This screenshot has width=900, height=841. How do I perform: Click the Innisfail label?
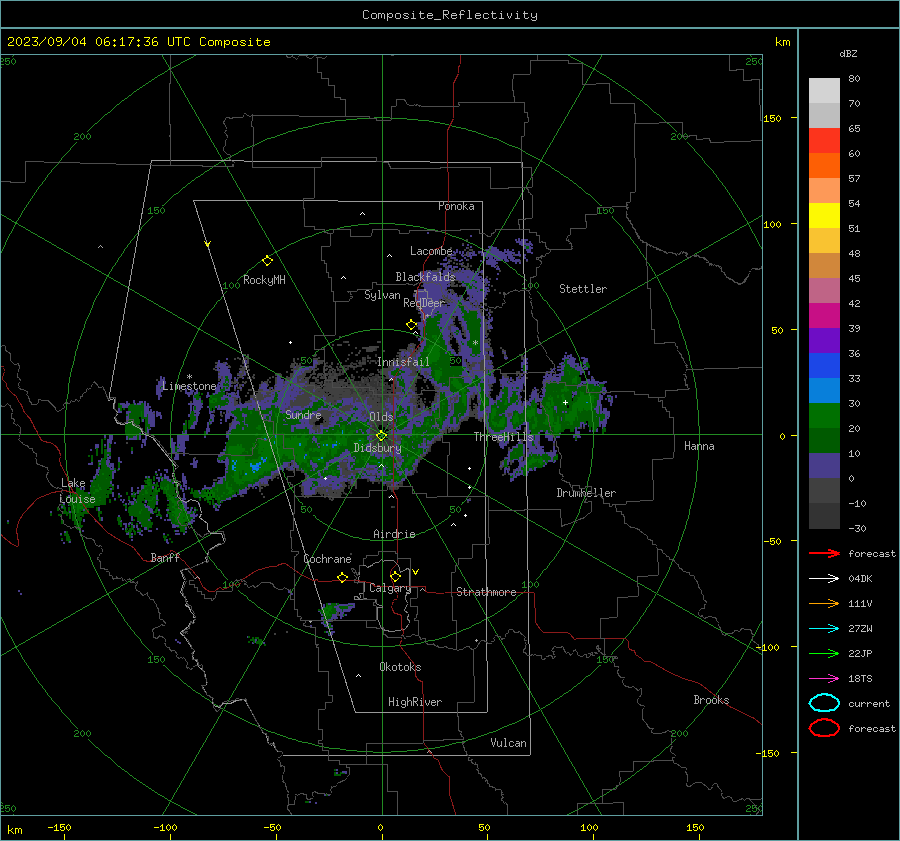click(x=403, y=362)
